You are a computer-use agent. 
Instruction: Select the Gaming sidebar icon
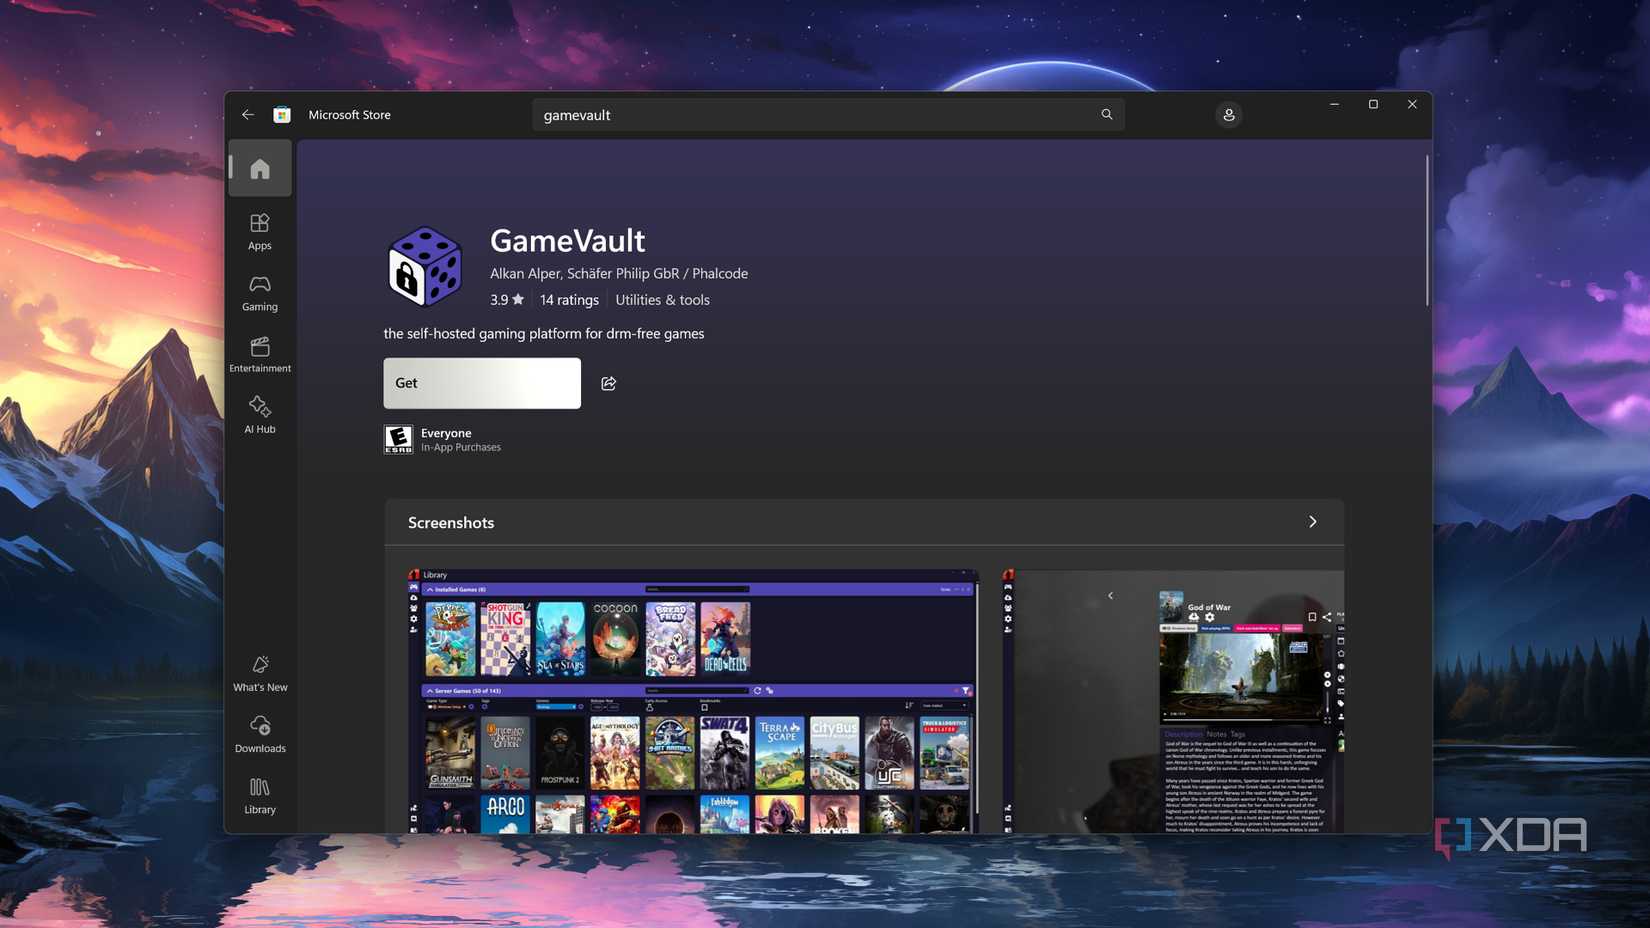pyautogui.click(x=260, y=291)
